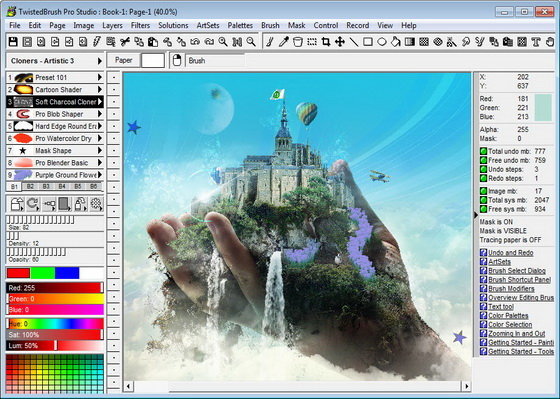Select the Purple Ground Flower brush thumbnail
Screen dimensions: 560x399
click(x=23, y=175)
